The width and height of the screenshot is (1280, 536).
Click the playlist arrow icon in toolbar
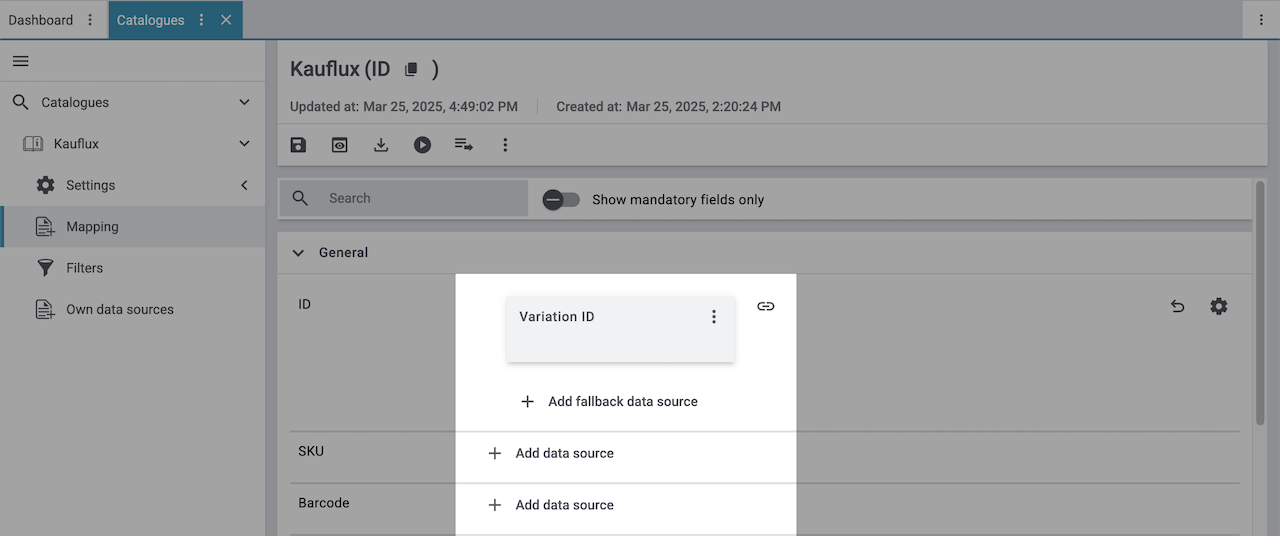[464, 145]
